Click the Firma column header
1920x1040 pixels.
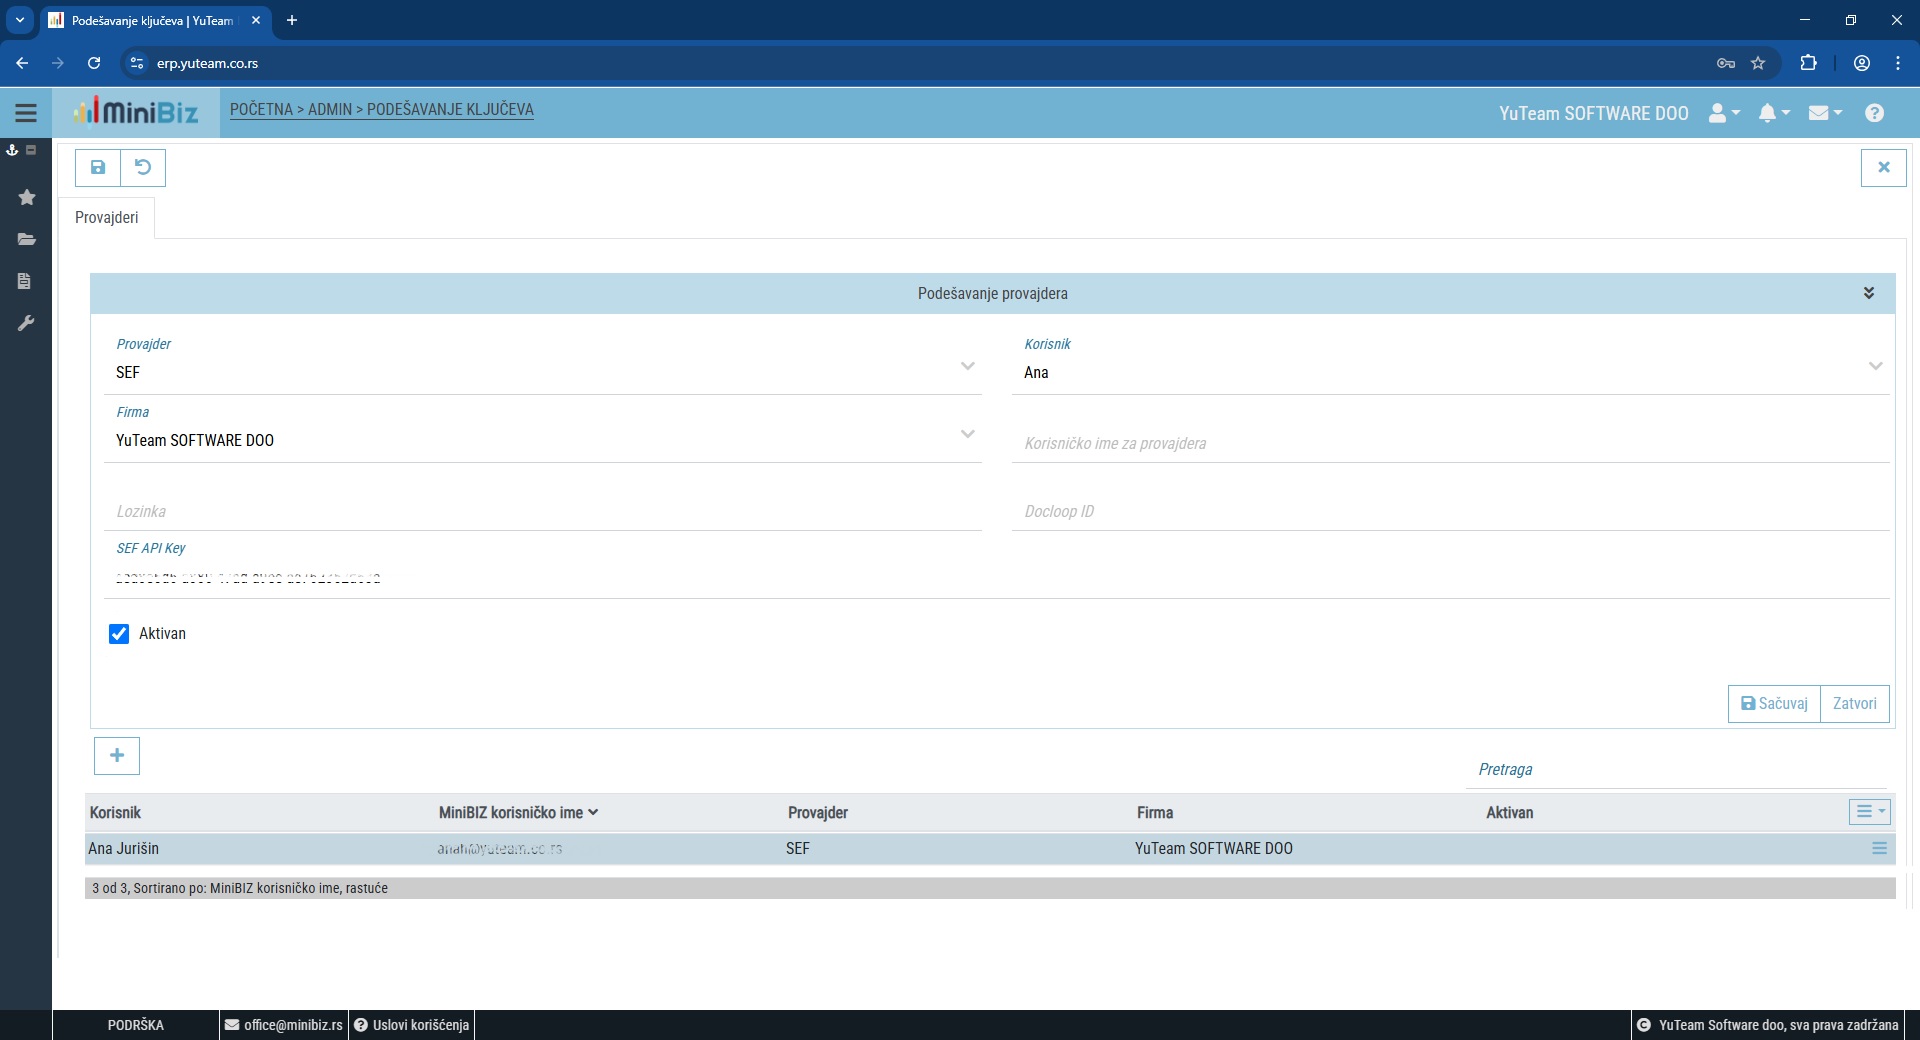point(1154,812)
